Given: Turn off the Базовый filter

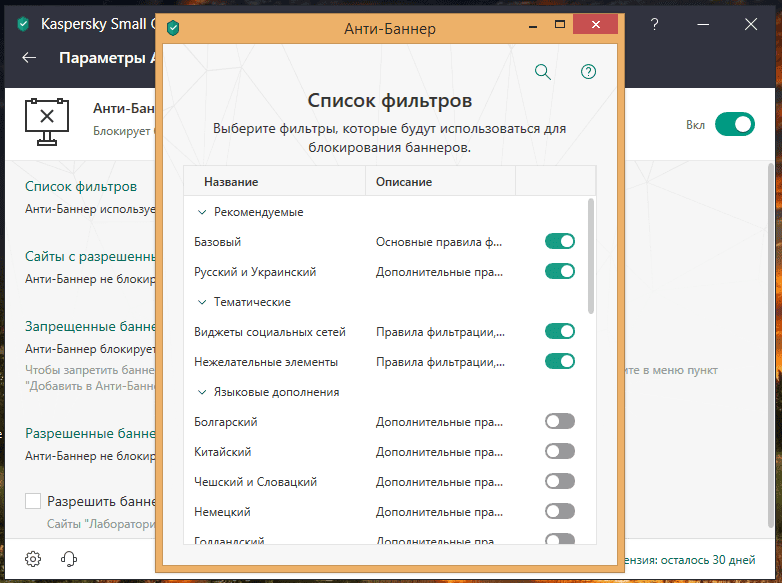Looking at the screenshot, I should point(560,241).
